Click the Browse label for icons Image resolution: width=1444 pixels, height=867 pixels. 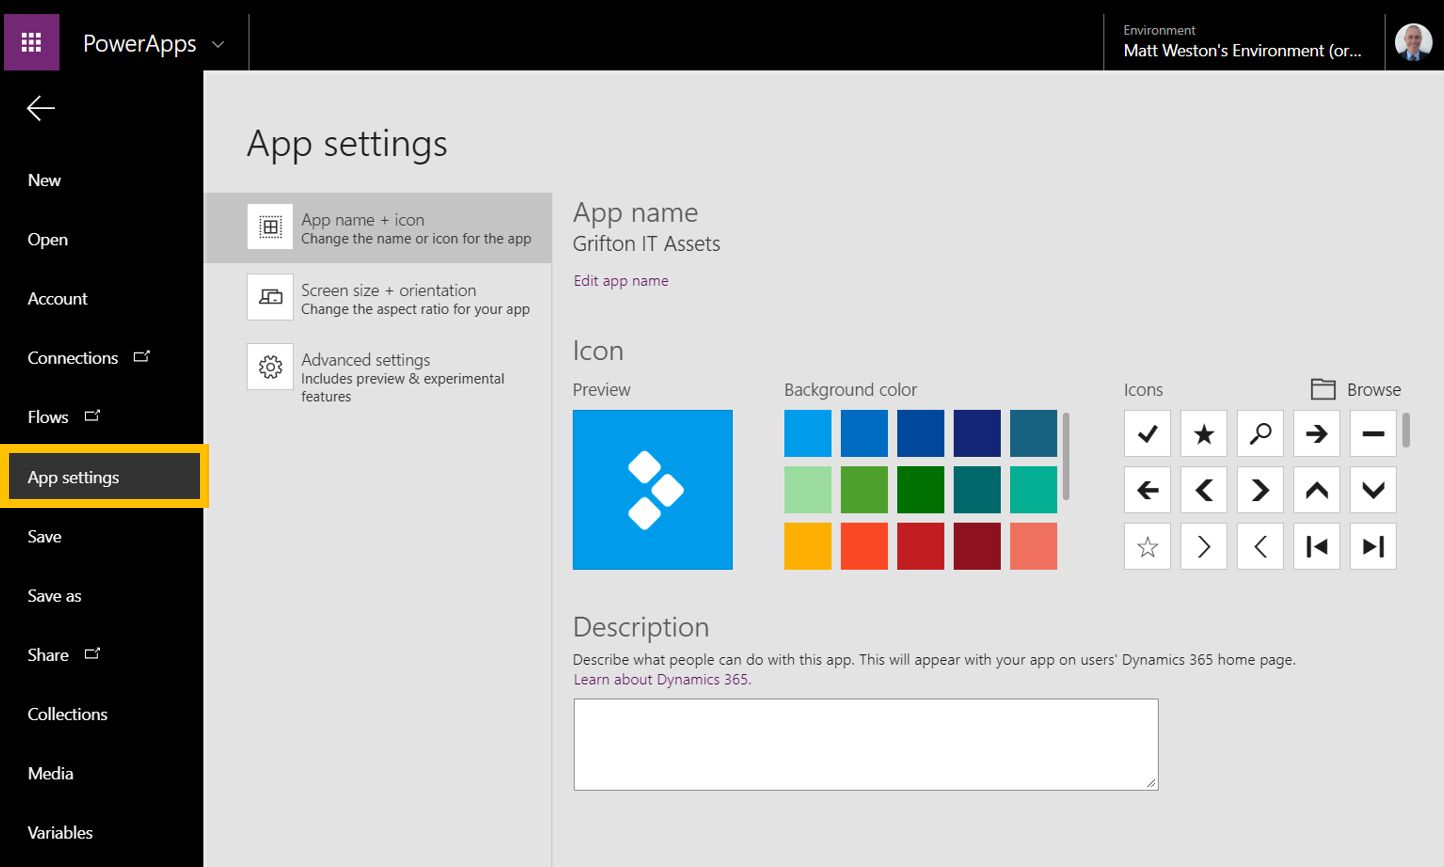[1373, 389]
